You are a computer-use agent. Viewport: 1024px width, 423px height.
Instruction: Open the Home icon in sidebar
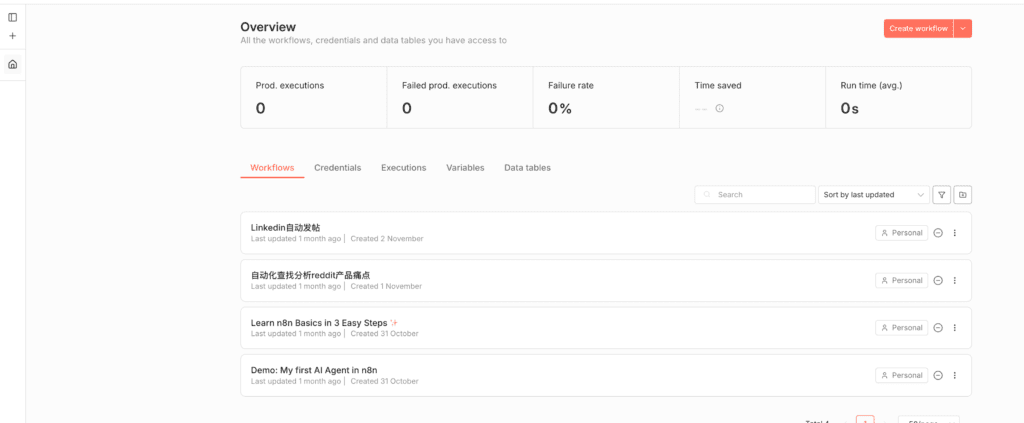click(12, 64)
